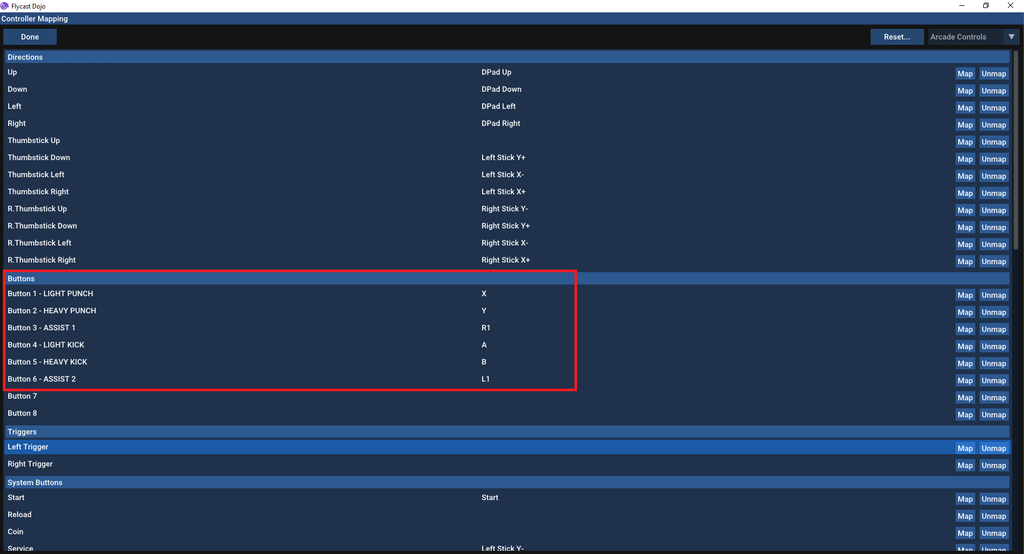The height and width of the screenshot is (554, 1024).
Task: Map the R.Thumbstick Left axis
Action: (x=964, y=244)
